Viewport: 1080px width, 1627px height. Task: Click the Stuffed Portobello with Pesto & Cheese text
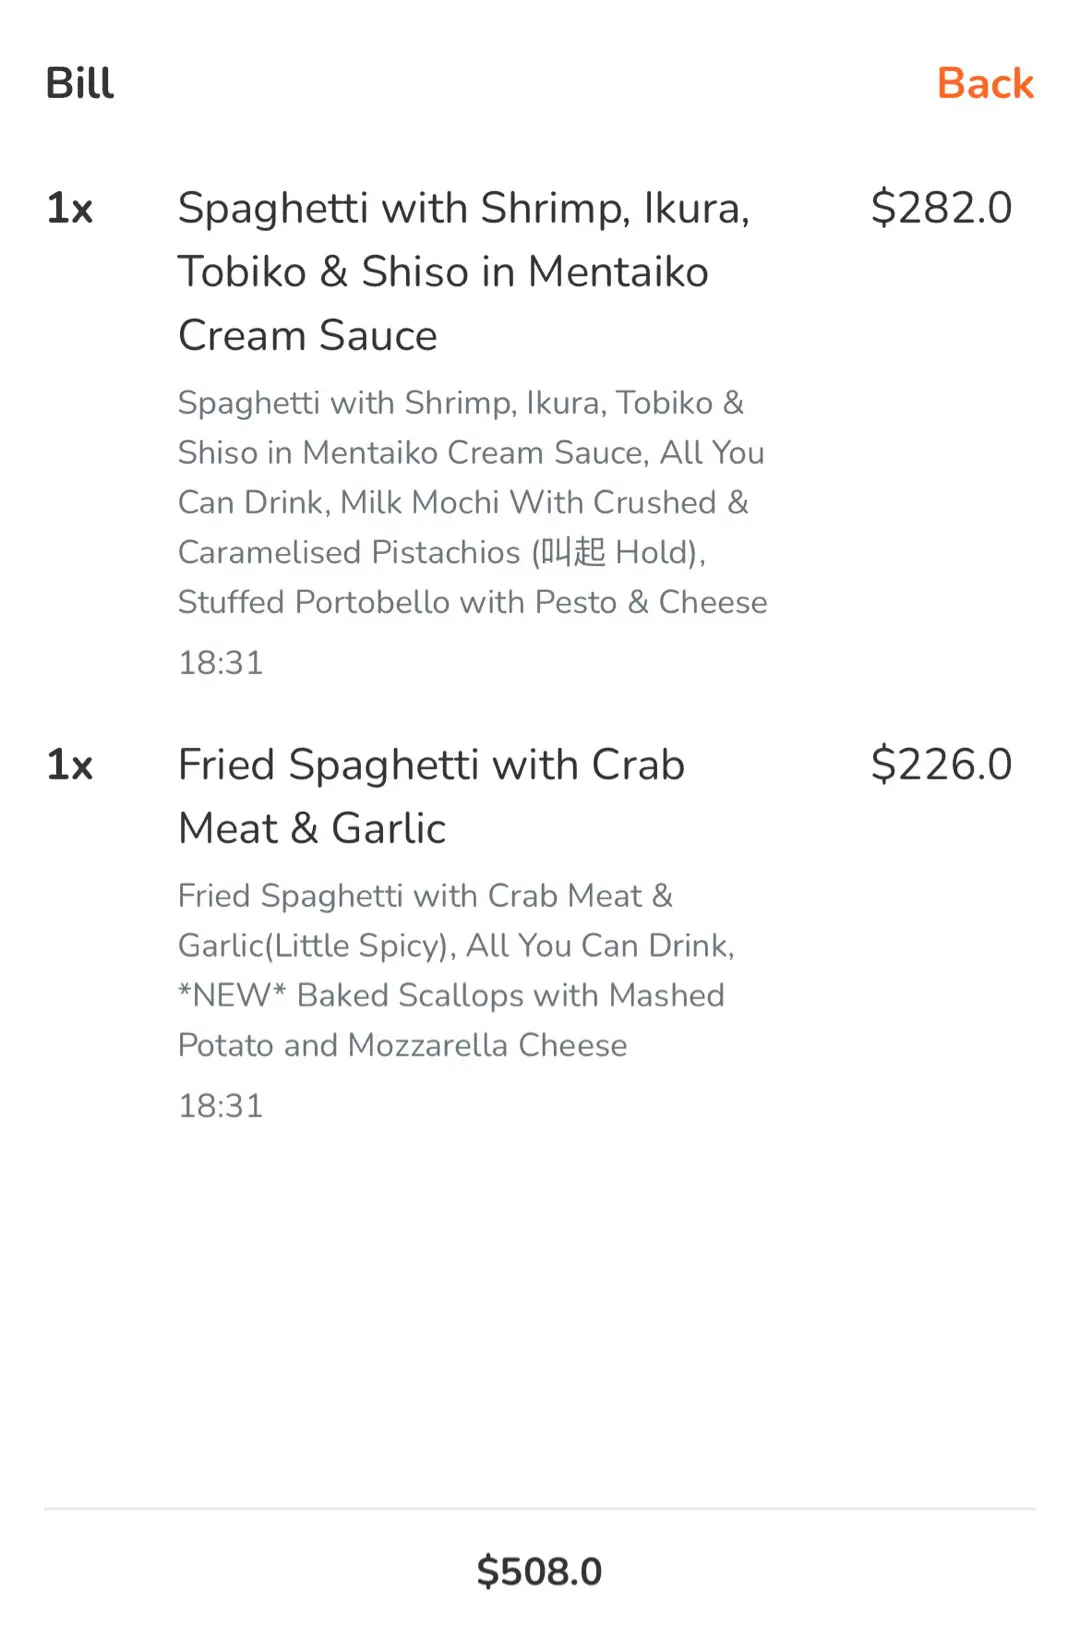[472, 602]
